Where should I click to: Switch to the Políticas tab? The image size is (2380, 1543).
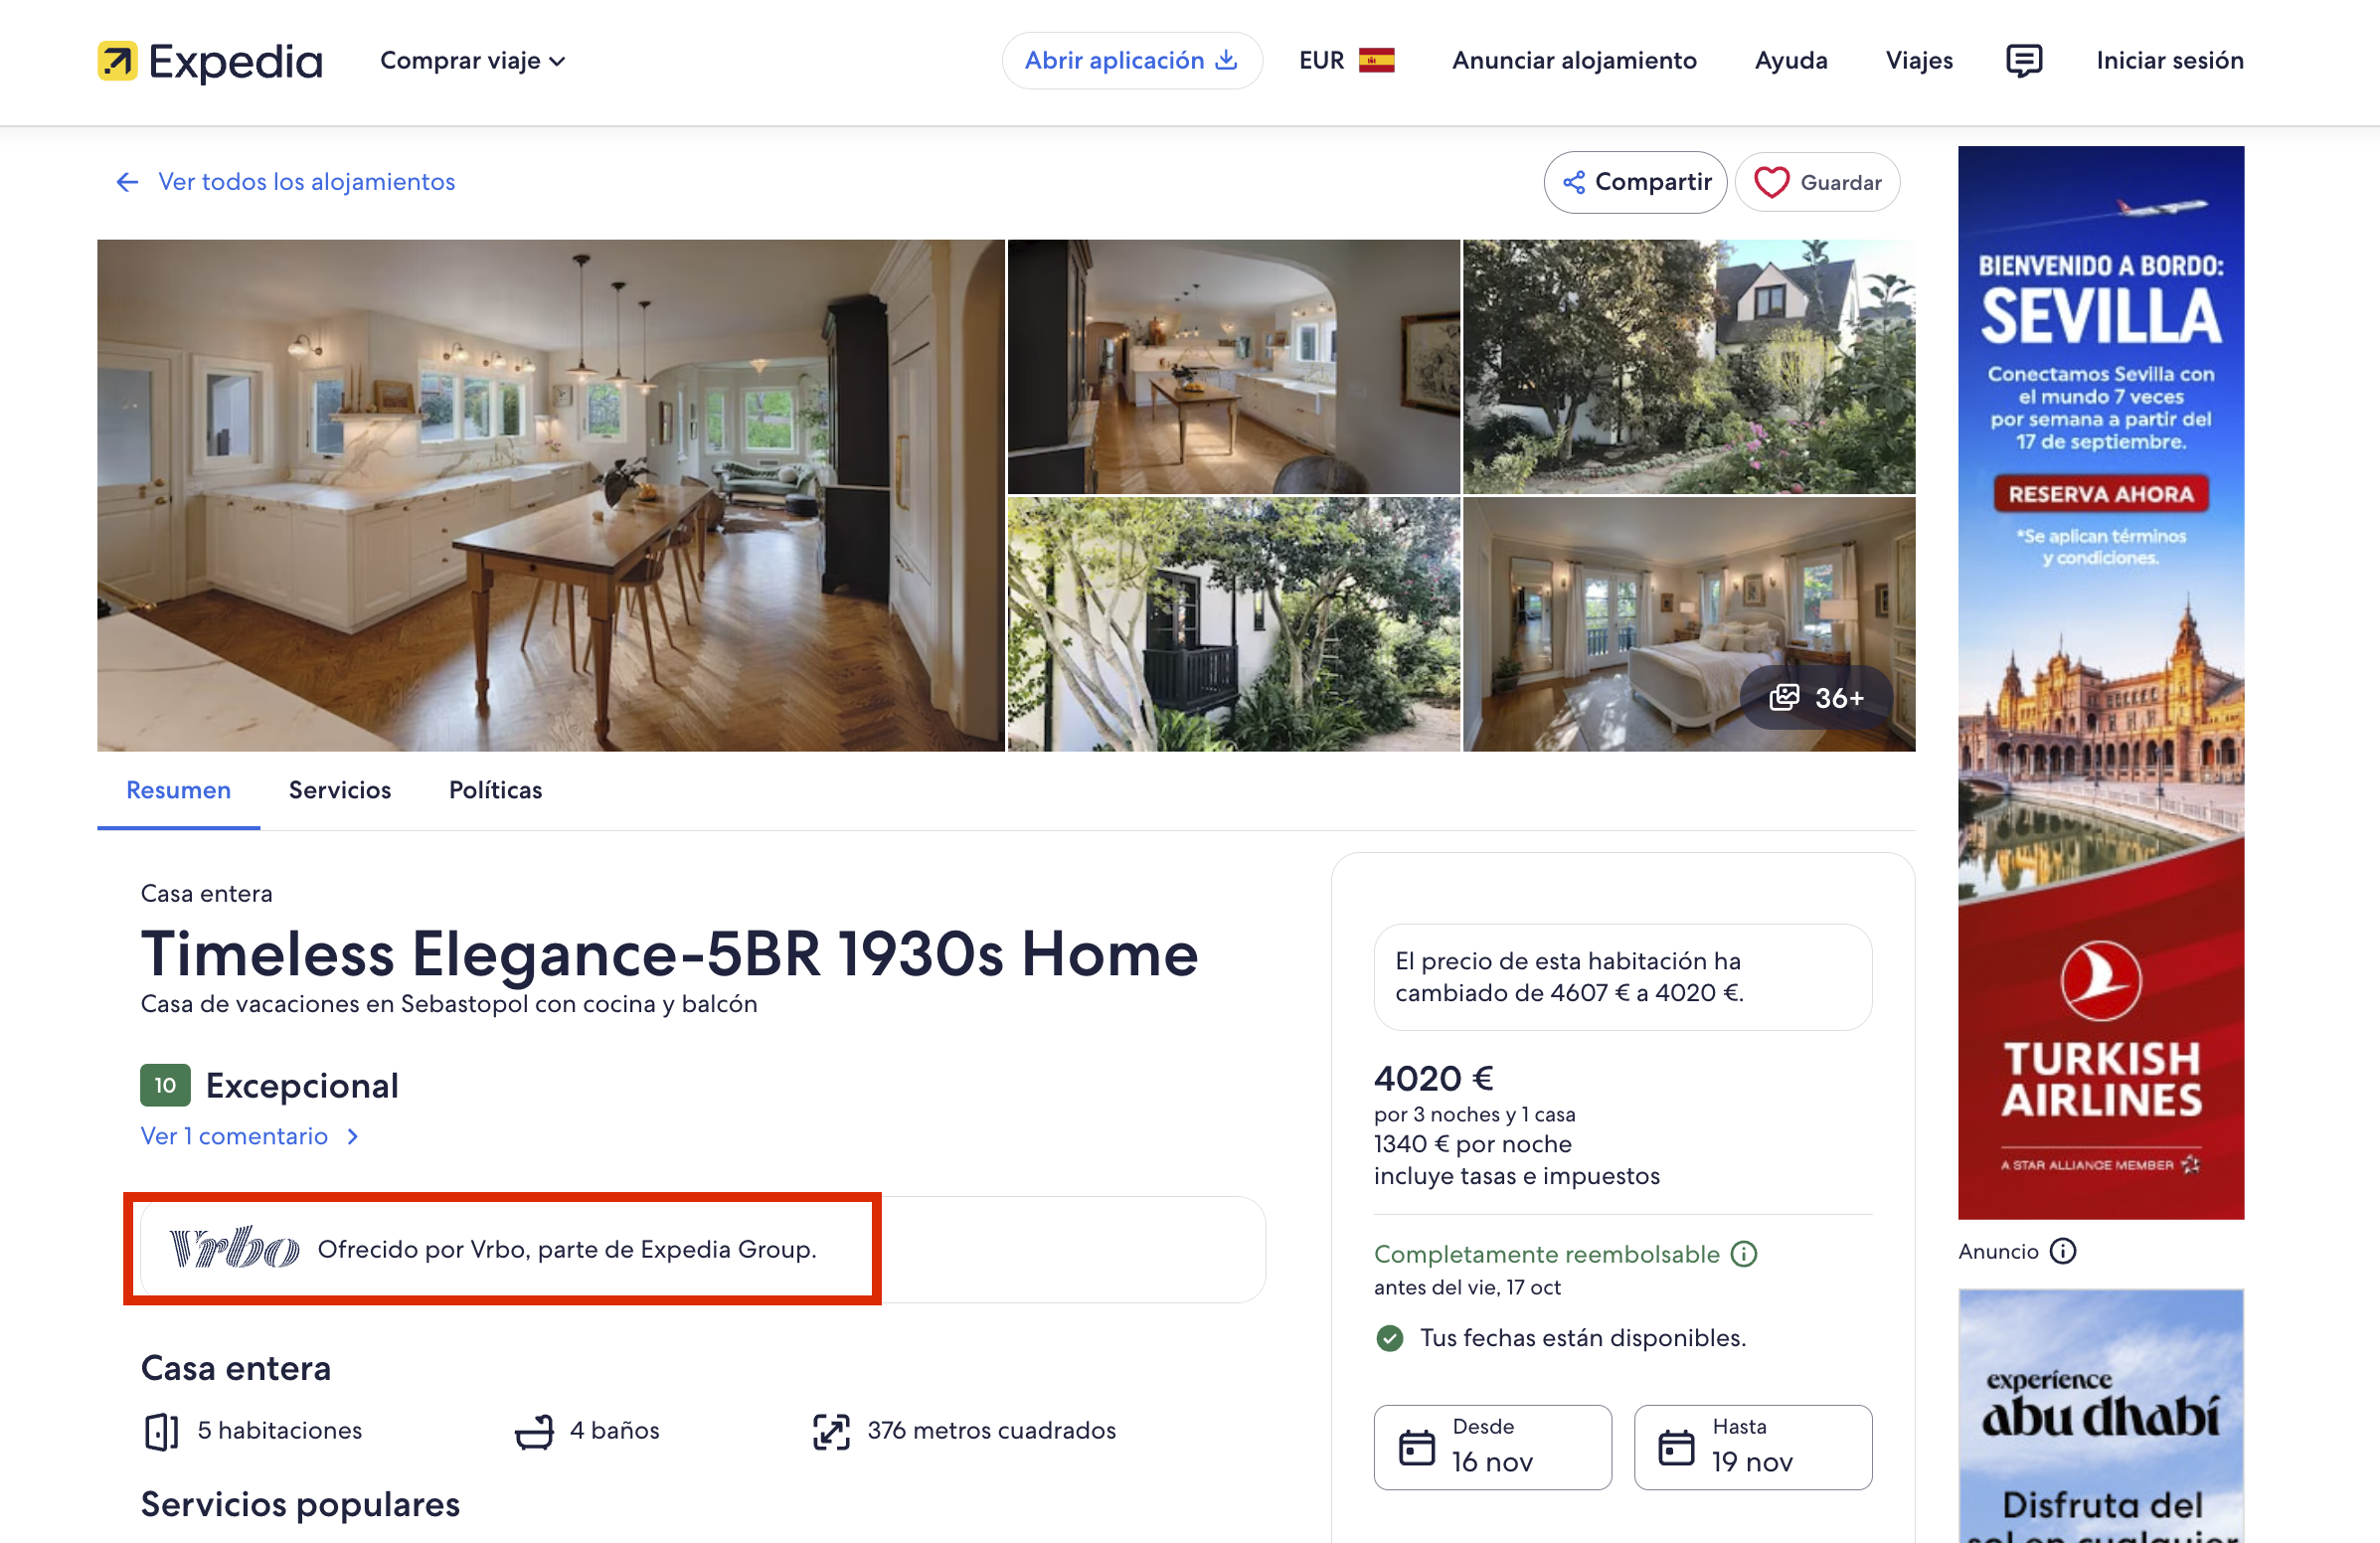495,790
